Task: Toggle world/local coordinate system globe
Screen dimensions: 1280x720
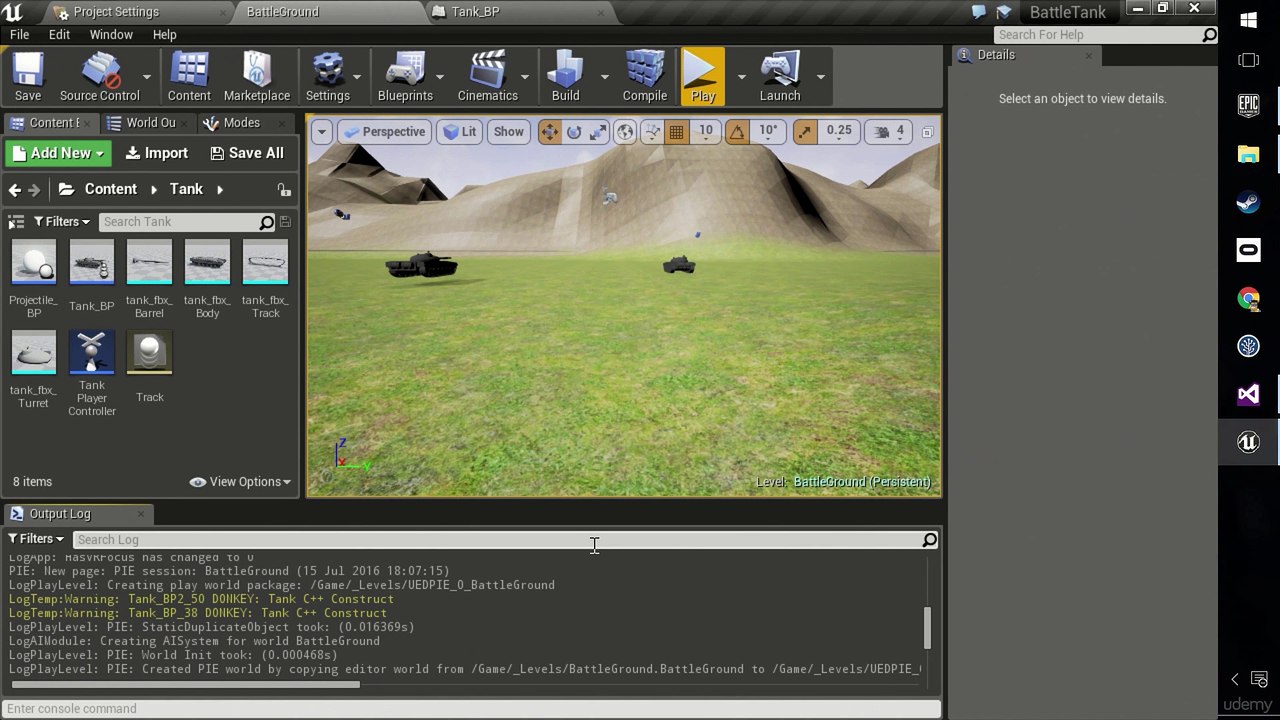Action: point(625,132)
